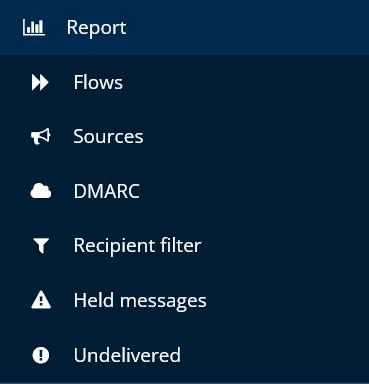Select the Flows text label
The height and width of the screenshot is (384, 369).
pos(98,82)
